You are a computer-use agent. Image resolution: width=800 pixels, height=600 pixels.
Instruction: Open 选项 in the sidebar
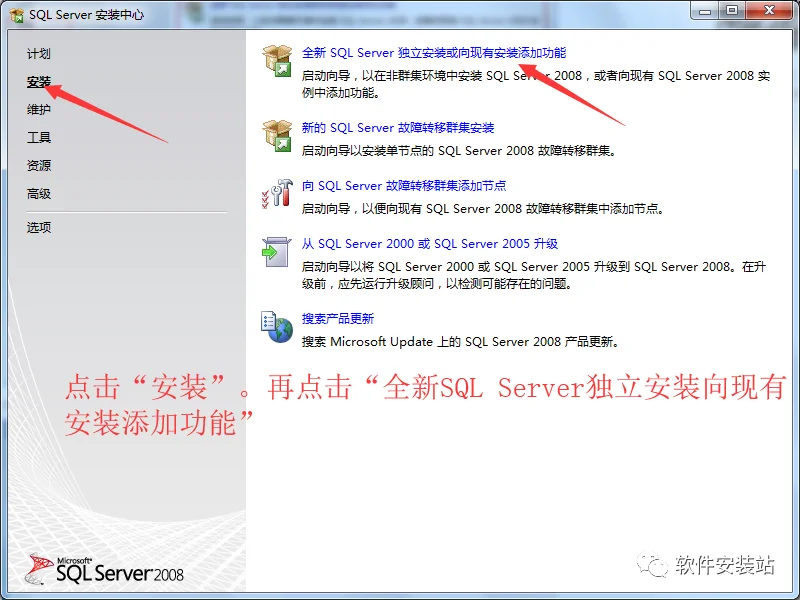[39, 227]
